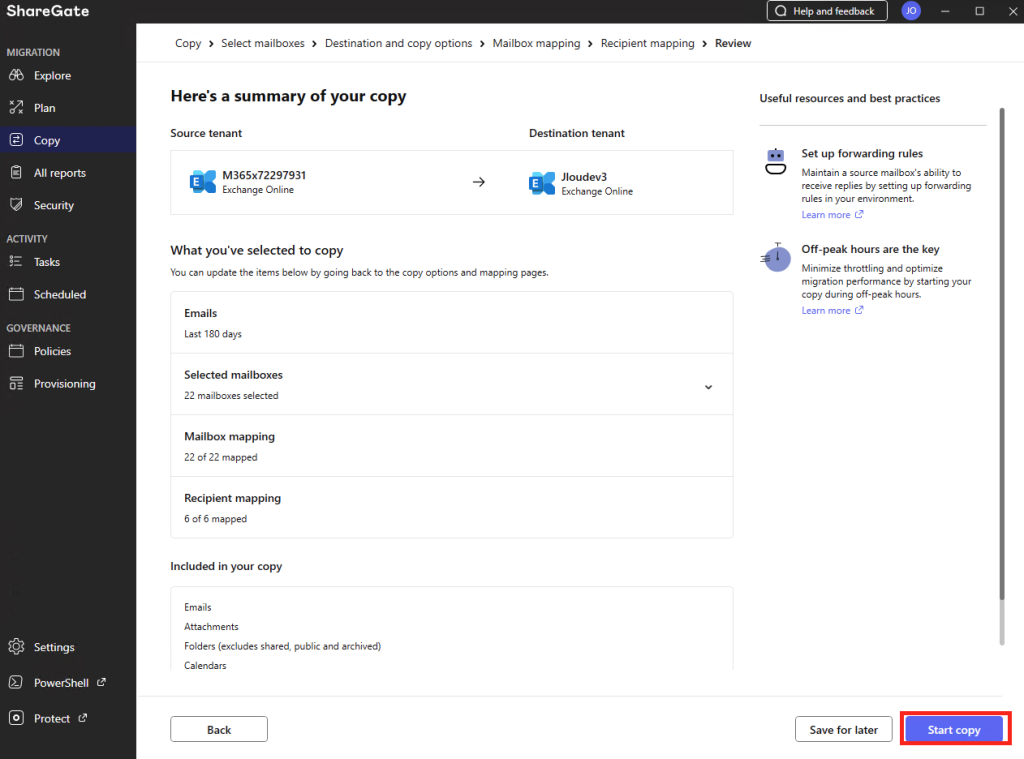Click the Review breadcrumb step
1024x759 pixels.
[733, 43]
